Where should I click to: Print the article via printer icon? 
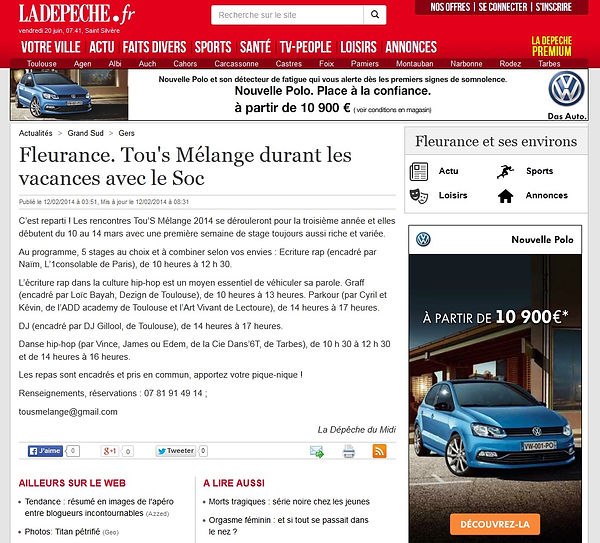point(349,451)
